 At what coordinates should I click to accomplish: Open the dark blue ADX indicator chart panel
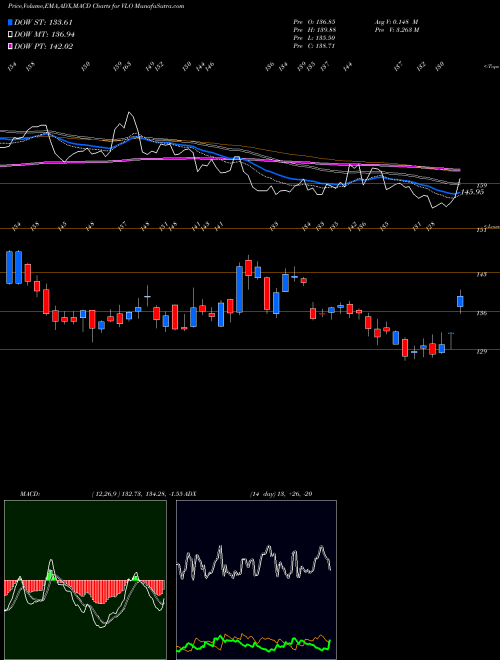pyautogui.click(x=256, y=580)
